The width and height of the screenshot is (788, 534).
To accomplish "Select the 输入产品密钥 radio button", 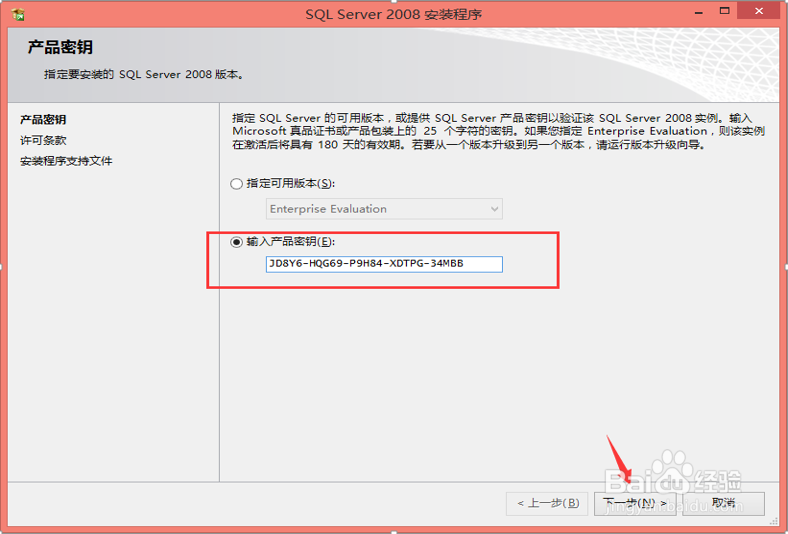I will coord(236,242).
